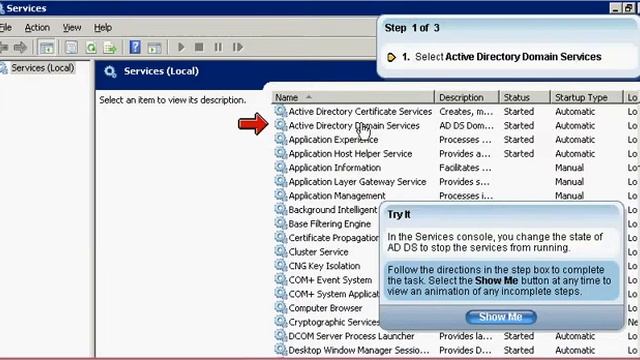Image resolution: width=640 pixels, height=360 pixels.
Task: Select the Cryptographic Services name
Action: click(x=334, y=322)
